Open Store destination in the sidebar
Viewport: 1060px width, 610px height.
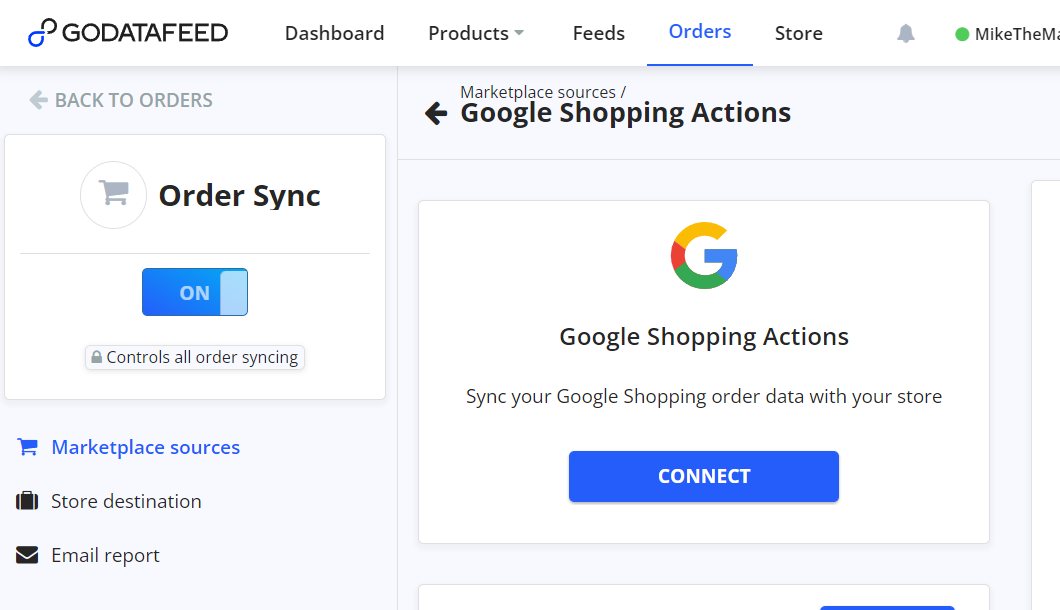[x=109, y=501]
